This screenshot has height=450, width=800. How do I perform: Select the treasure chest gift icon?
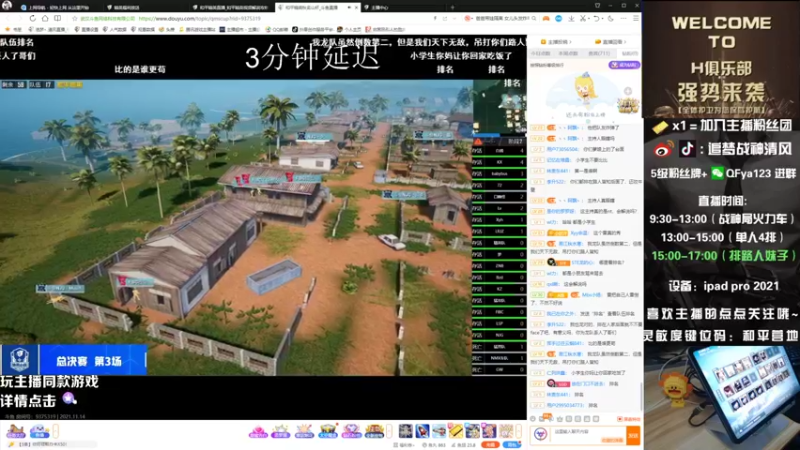(x=327, y=432)
